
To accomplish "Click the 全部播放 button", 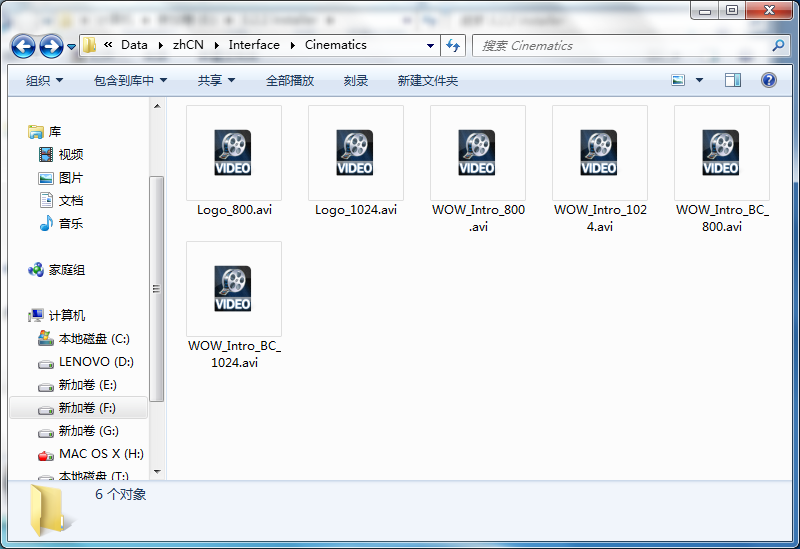I will click(290, 80).
